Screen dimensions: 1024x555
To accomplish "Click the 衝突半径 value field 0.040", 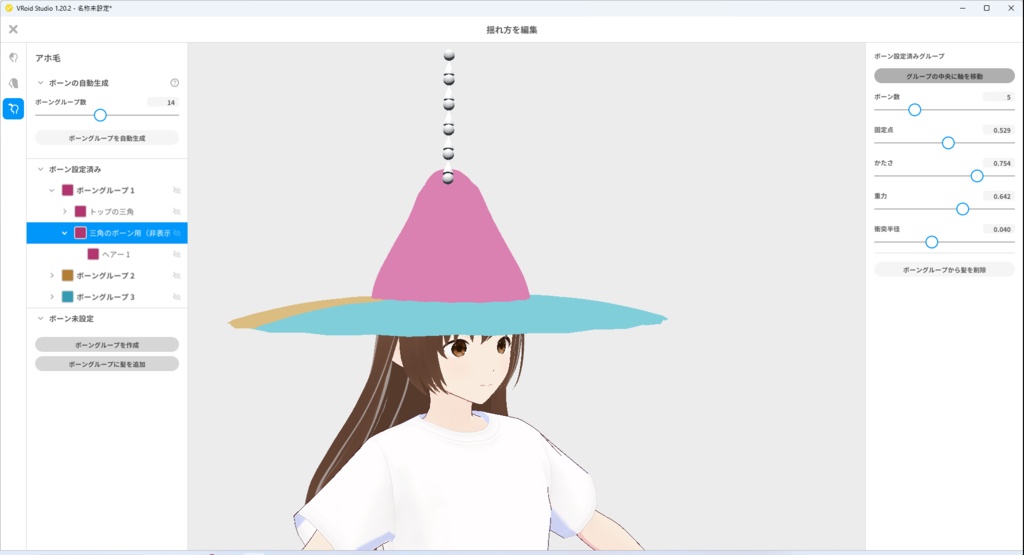I will pyautogui.click(x=999, y=230).
